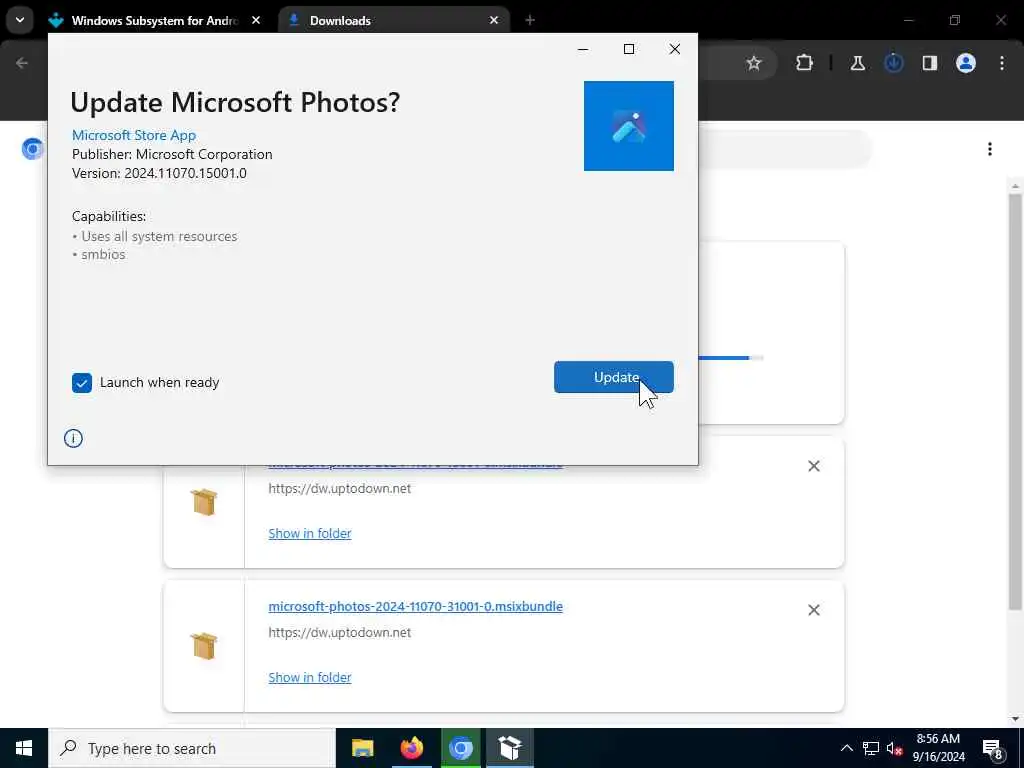Image resolution: width=1024 pixels, height=768 pixels.
Task: Open the Windows Start menu
Action: pos(24,748)
